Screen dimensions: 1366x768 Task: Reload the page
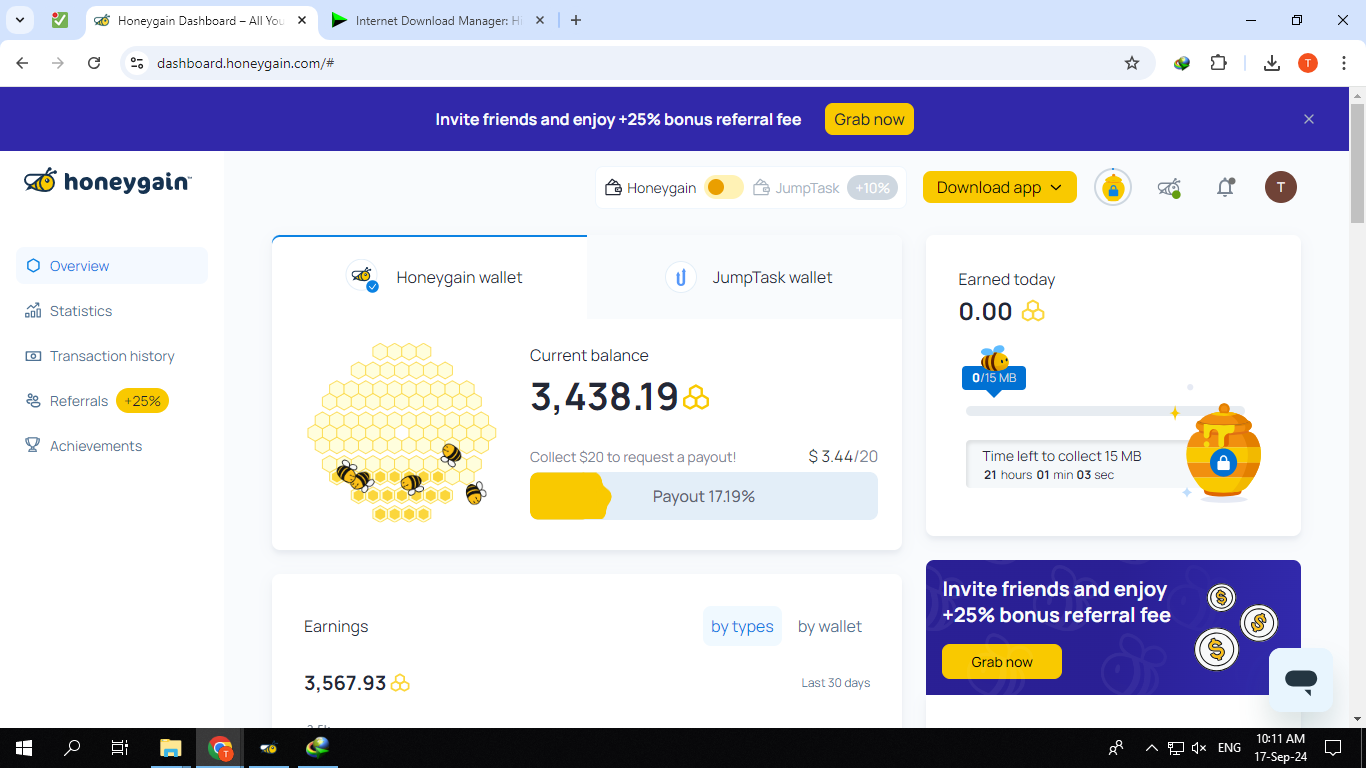click(x=94, y=63)
